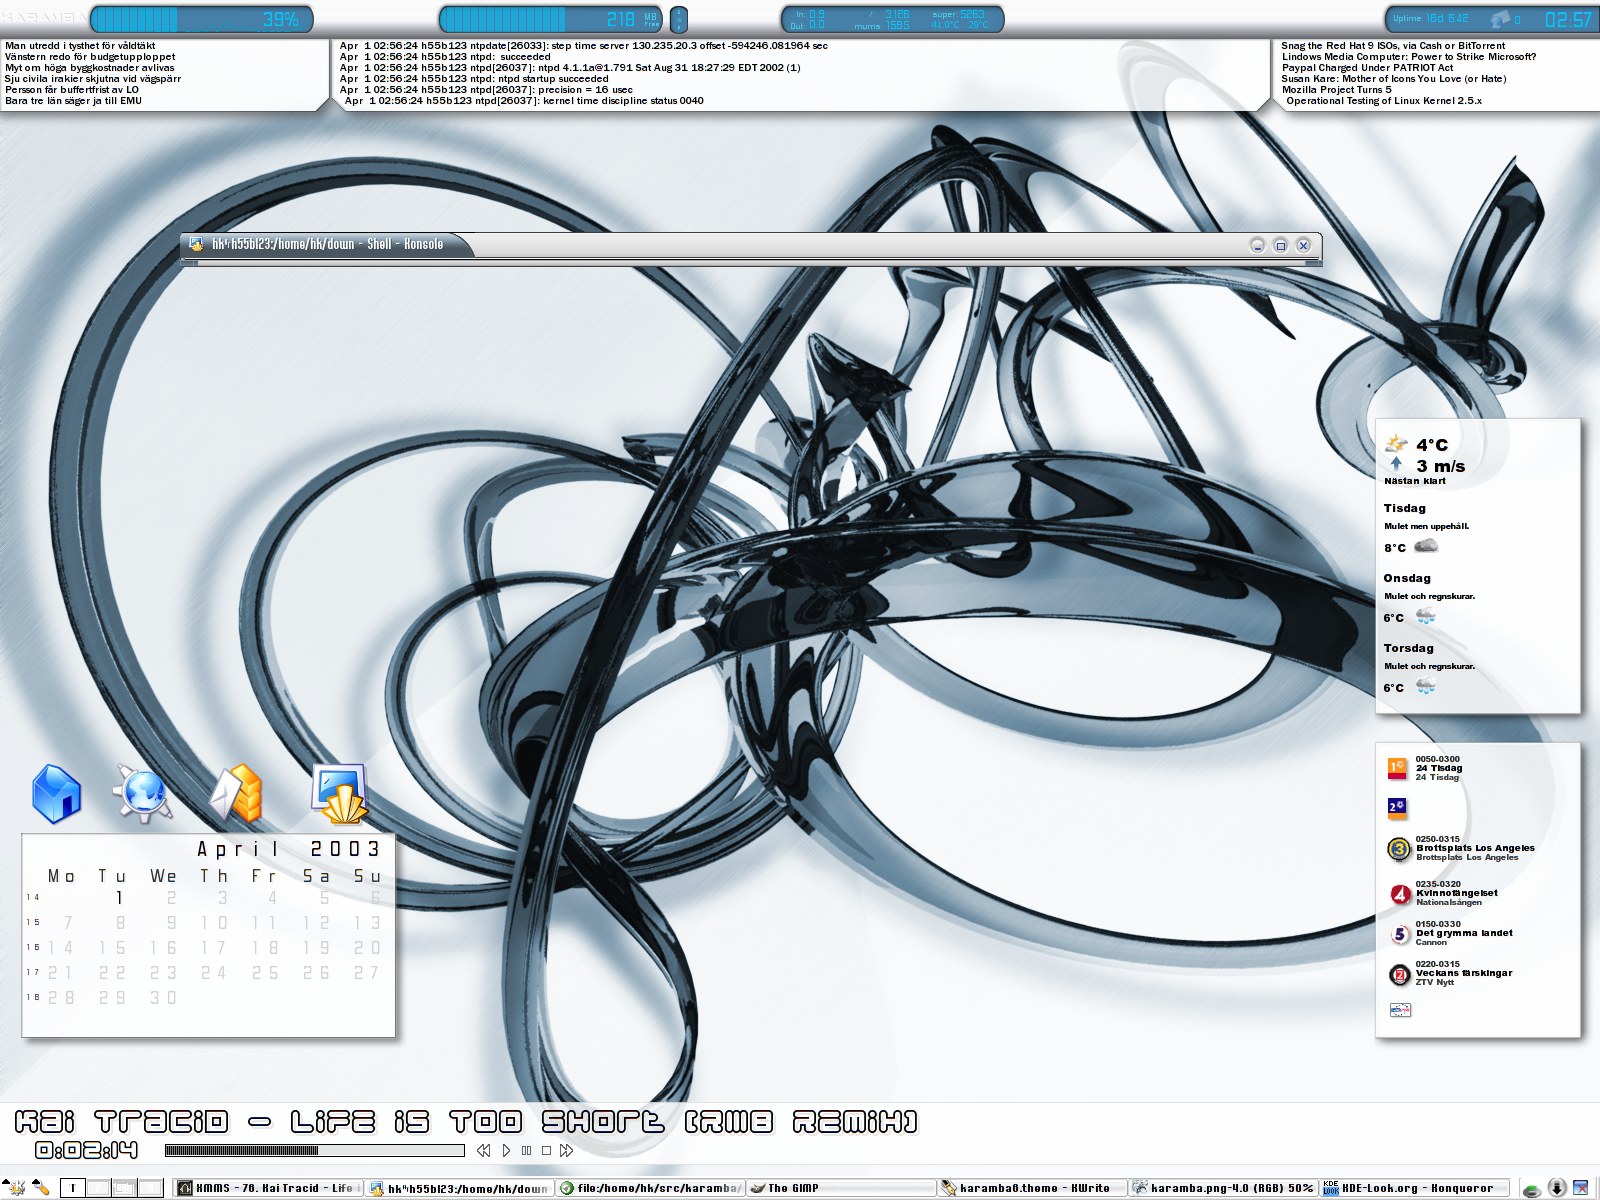The height and width of the screenshot is (1200, 1600).
Task: Select date 30 in the calendar widget
Action: tap(163, 998)
